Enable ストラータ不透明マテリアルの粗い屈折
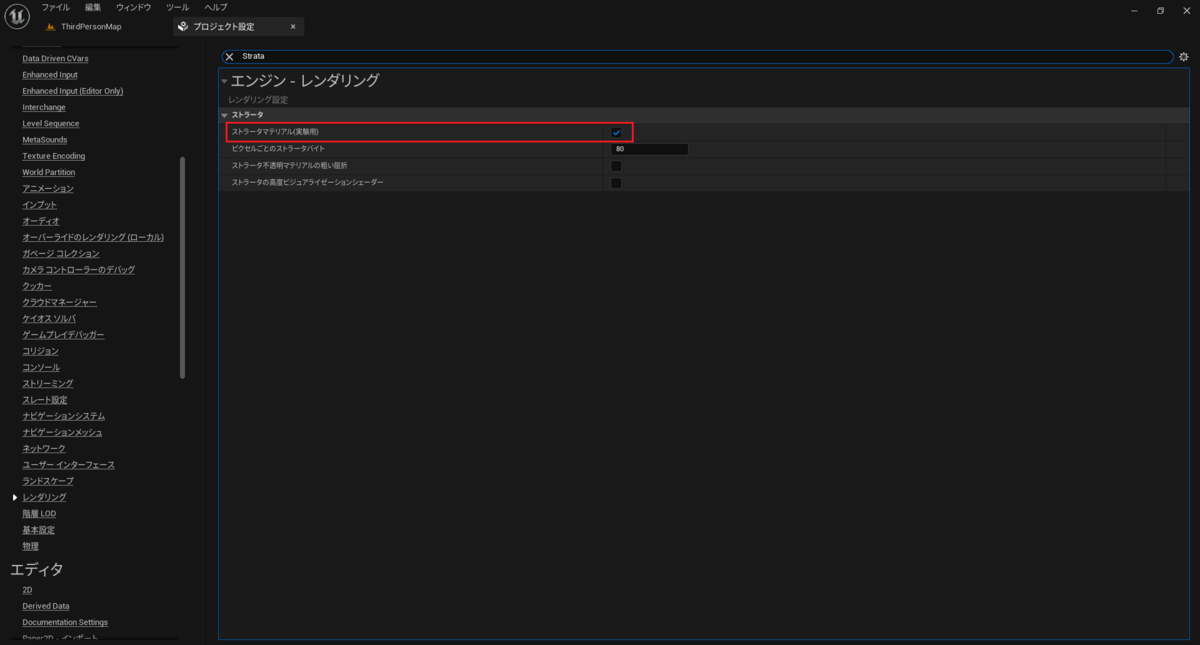 click(617, 165)
